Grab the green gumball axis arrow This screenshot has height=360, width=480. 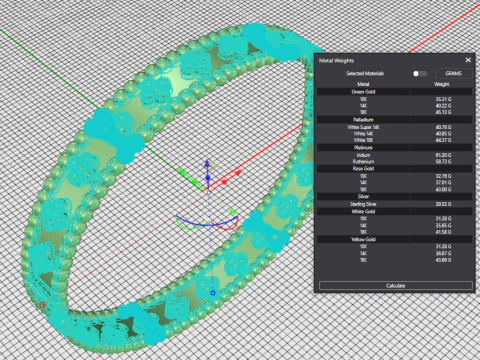(181, 172)
